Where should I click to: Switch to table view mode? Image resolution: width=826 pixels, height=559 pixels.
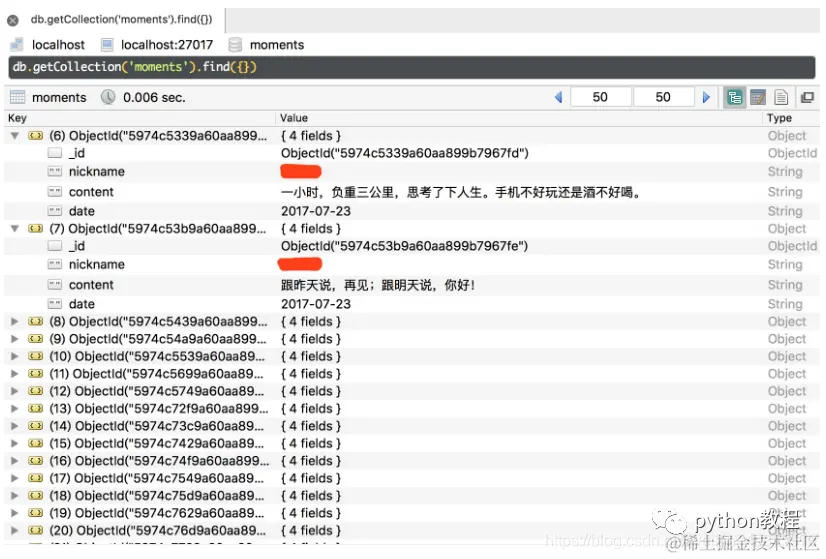coord(758,97)
